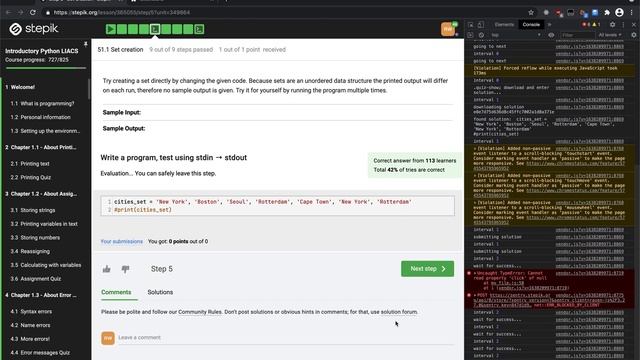Screen dimensions: 640x360
Task: Open lesson 4.2 Name errors
Action: pyautogui.click(x=30, y=325)
